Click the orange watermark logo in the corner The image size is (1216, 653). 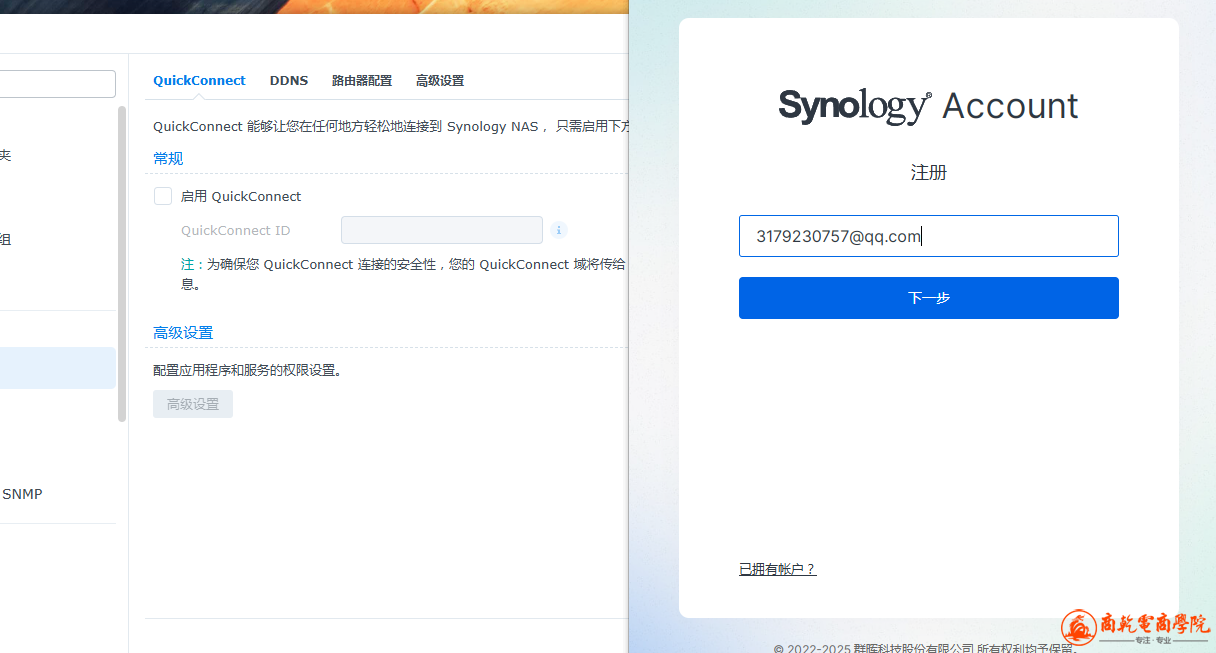point(1135,628)
